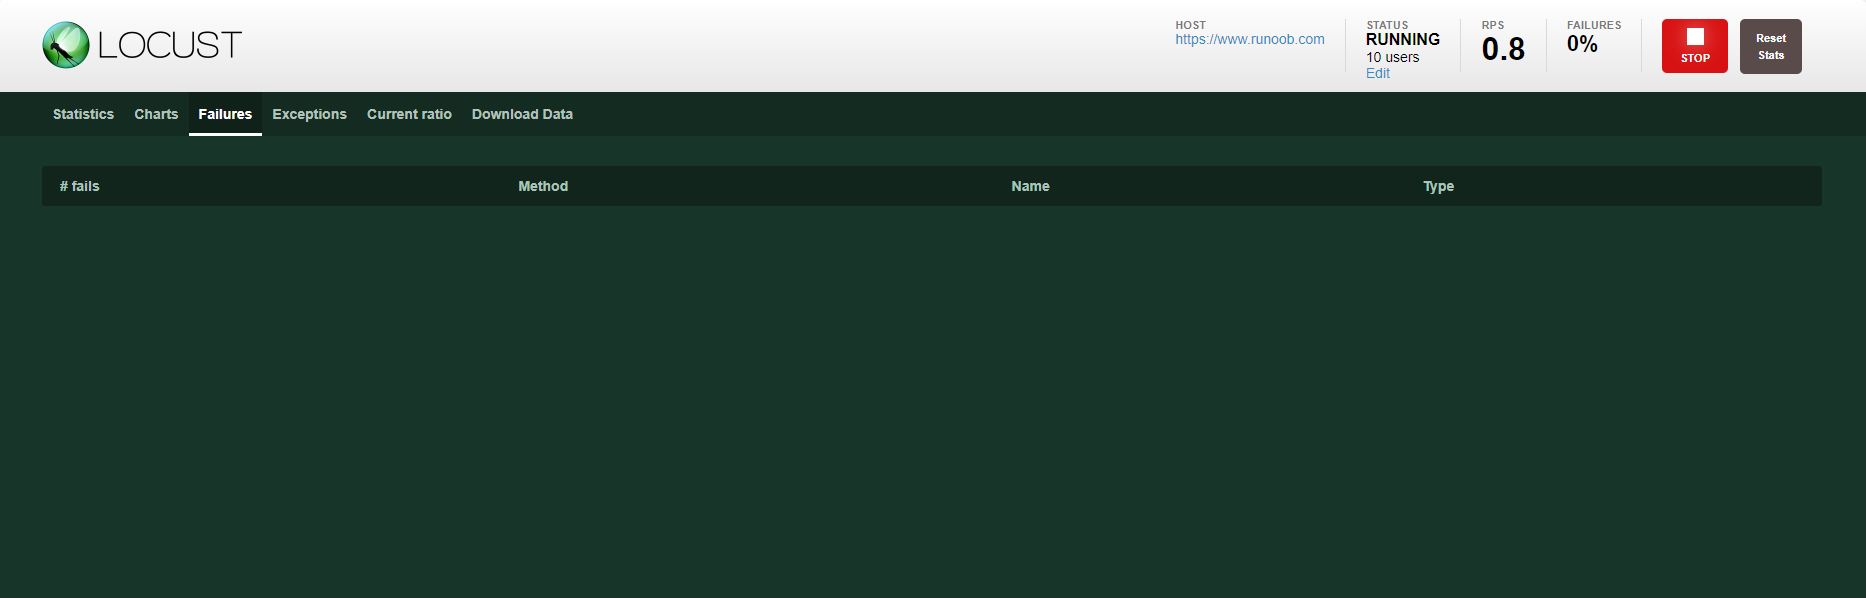The width and height of the screenshot is (1866, 598).
Task: Sort by the Method column header
Action: click(x=543, y=186)
